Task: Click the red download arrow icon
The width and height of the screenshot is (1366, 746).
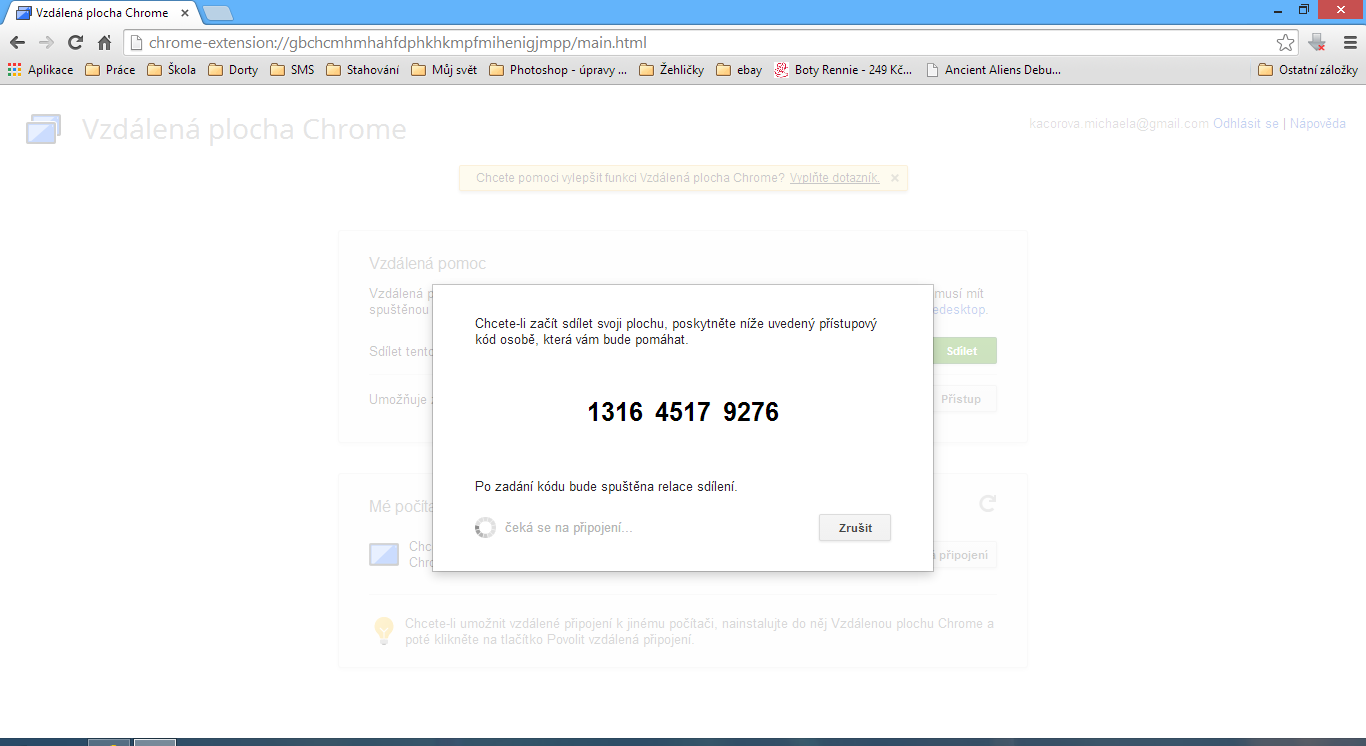Action: point(1317,42)
